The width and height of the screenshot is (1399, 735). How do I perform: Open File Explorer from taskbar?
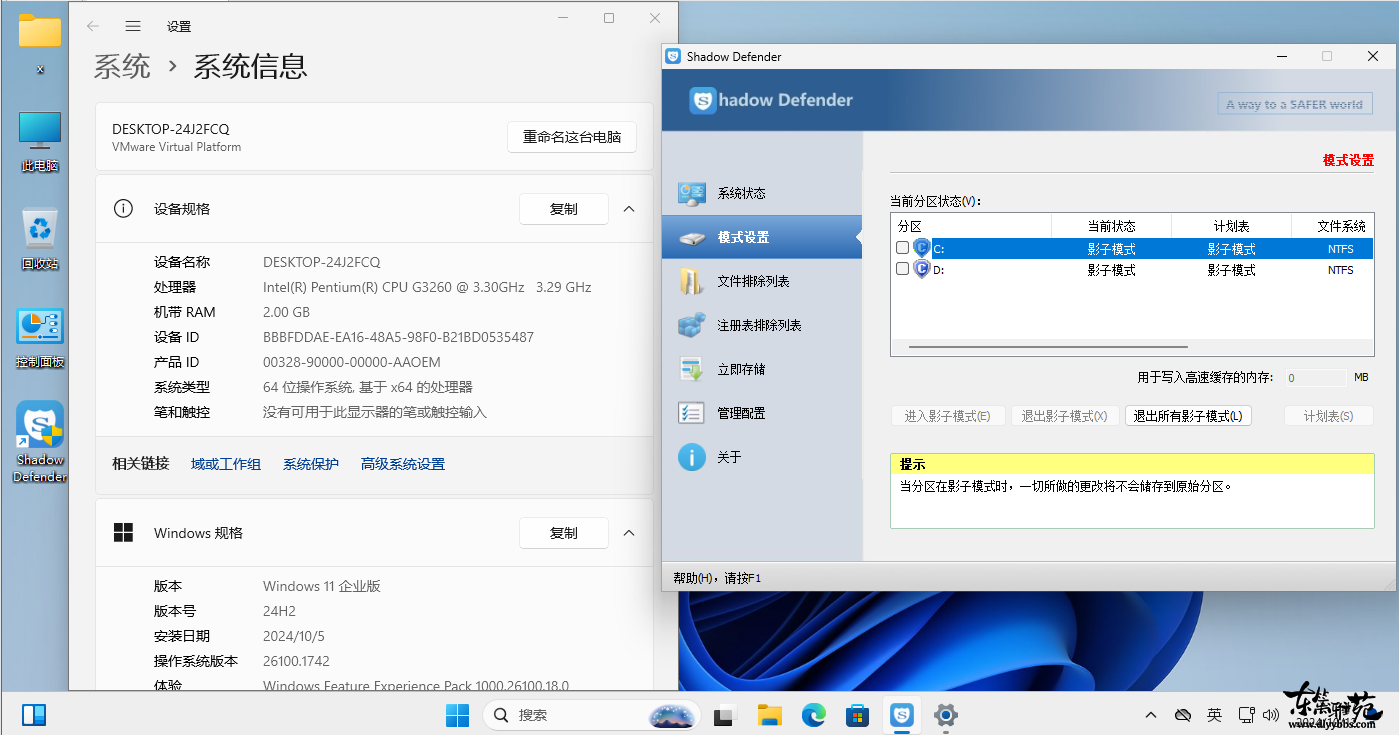[769, 715]
